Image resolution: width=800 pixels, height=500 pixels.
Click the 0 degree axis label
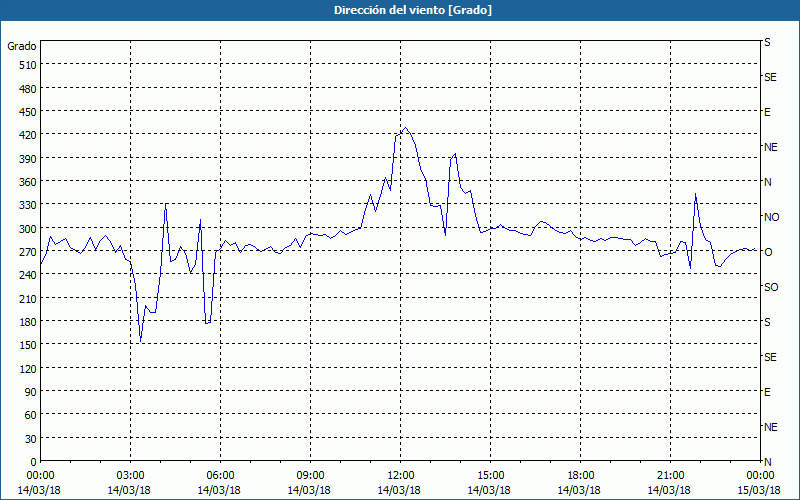[34, 462]
